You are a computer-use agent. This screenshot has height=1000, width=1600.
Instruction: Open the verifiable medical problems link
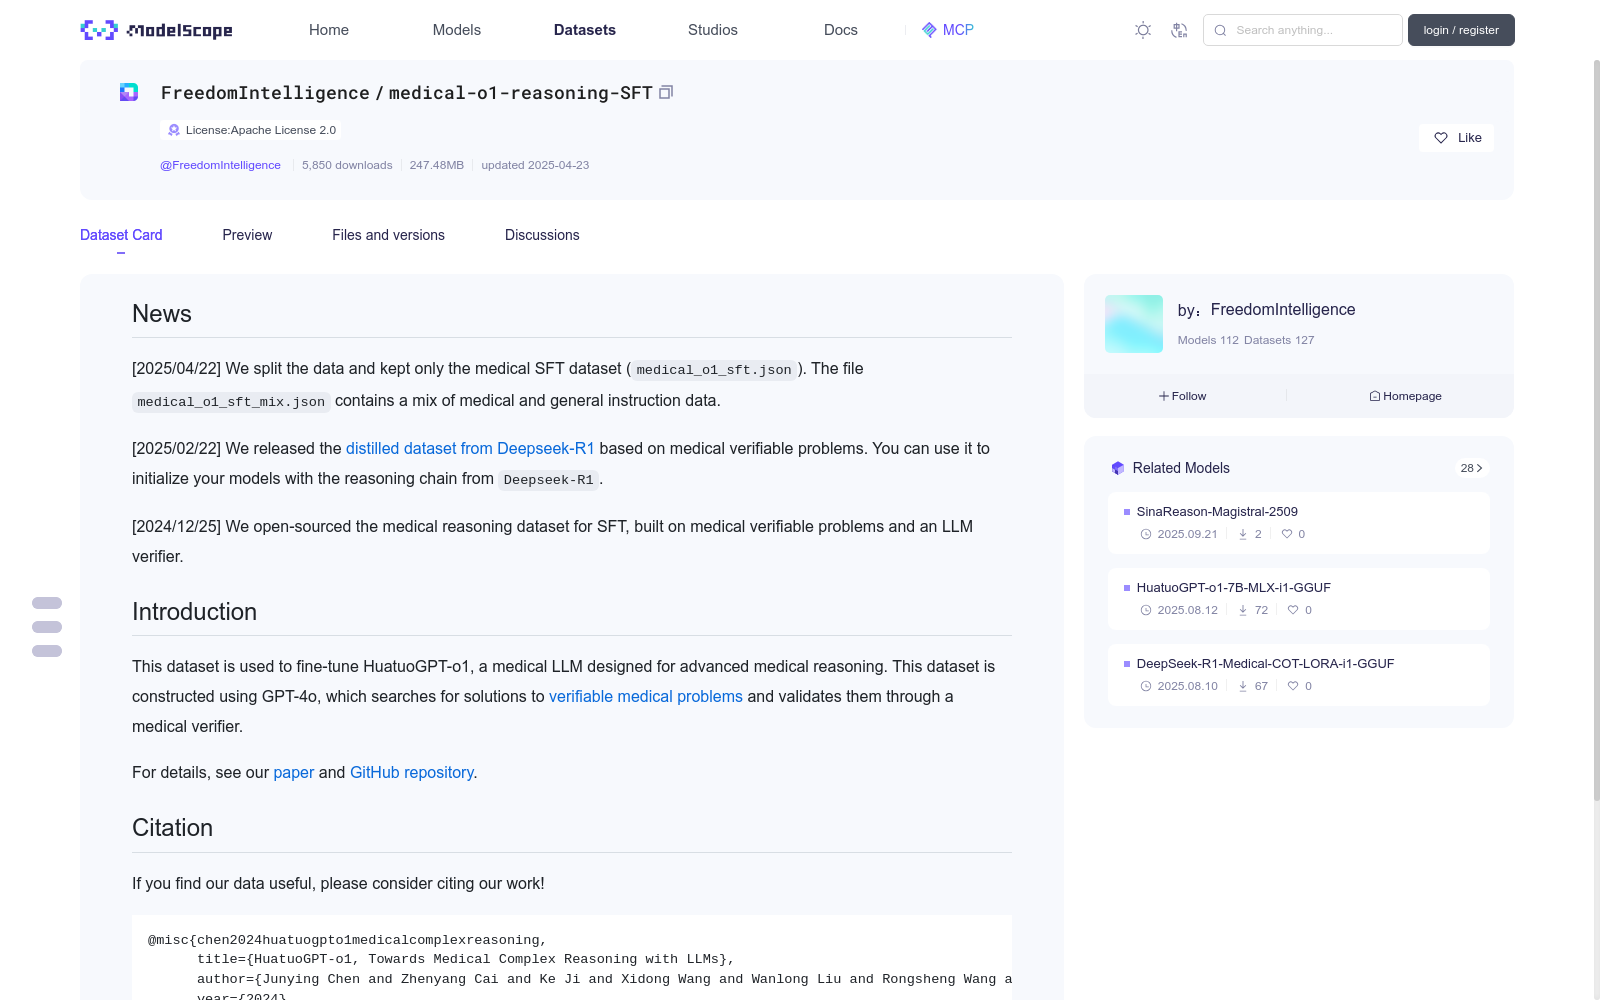point(646,697)
